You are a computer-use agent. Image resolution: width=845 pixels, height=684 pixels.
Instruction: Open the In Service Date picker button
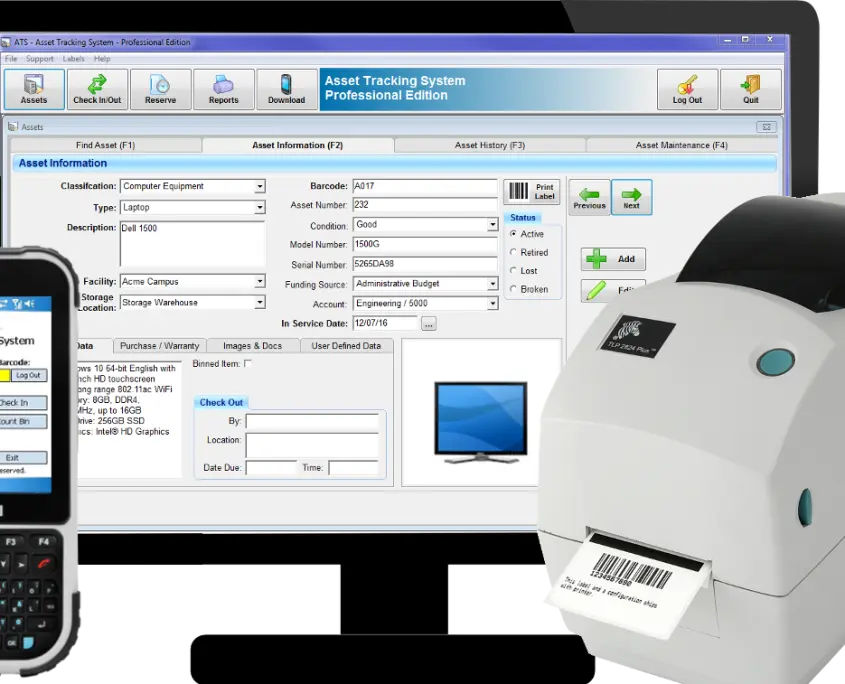point(428,324)
